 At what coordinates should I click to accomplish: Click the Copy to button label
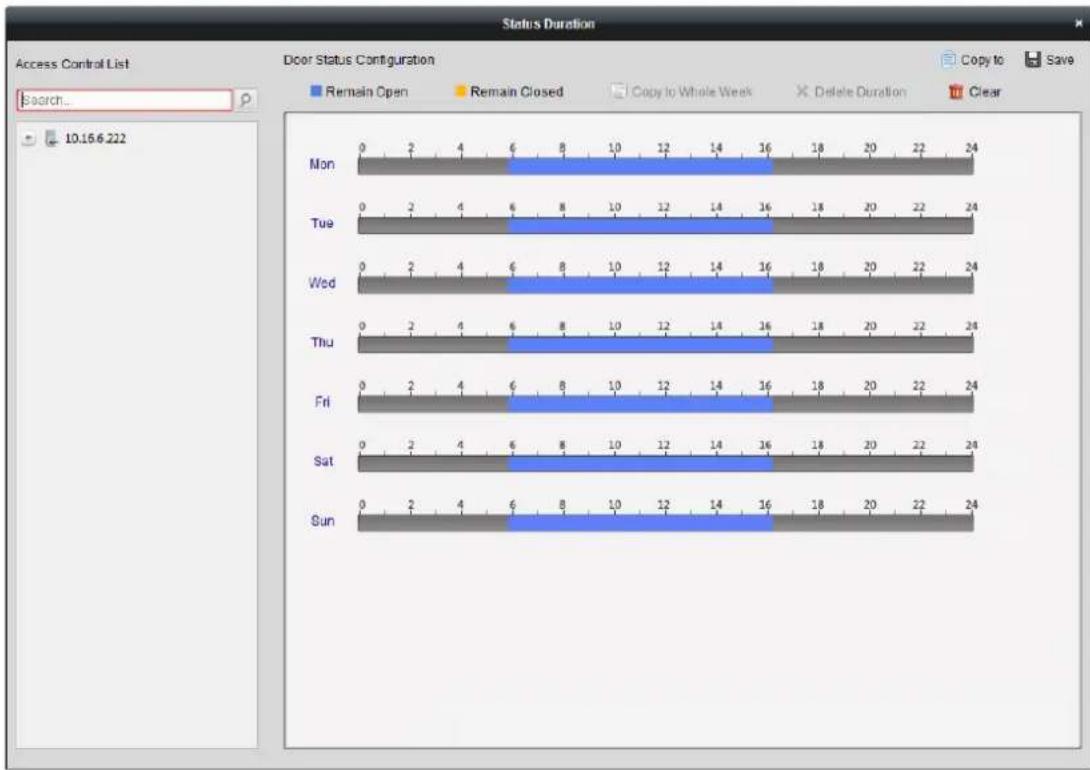(982, 60)
